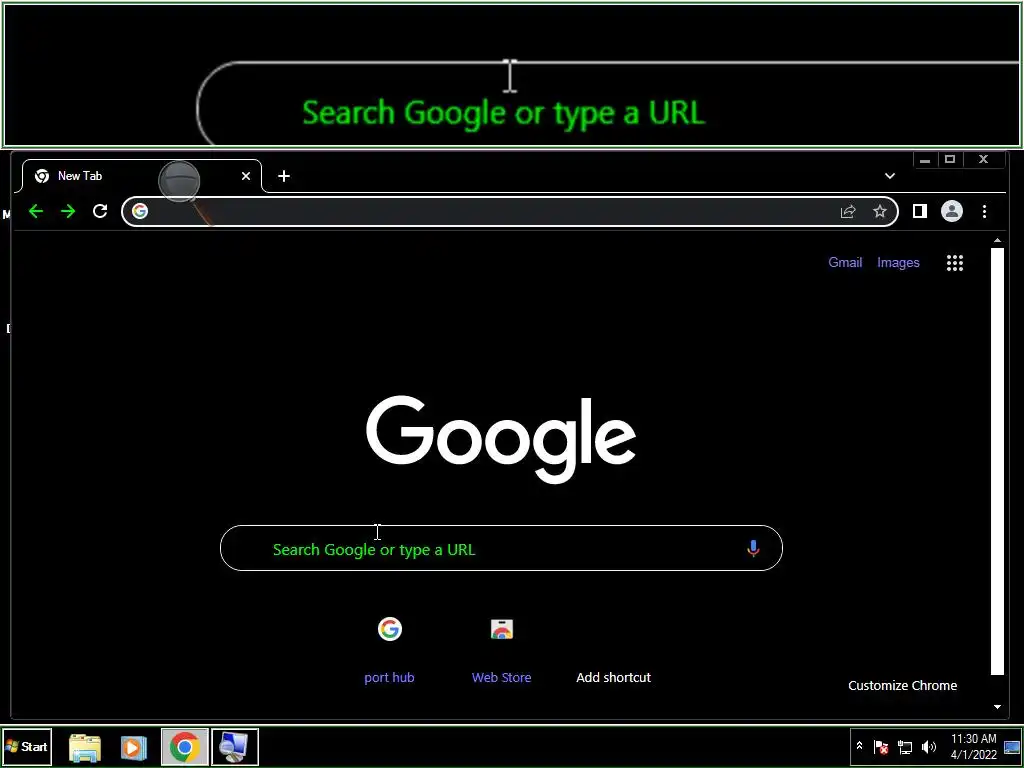The width and height of the screenshot is (1024, 768).
Task: Open the three-dot Chrome menu
Action: (984, 211)
